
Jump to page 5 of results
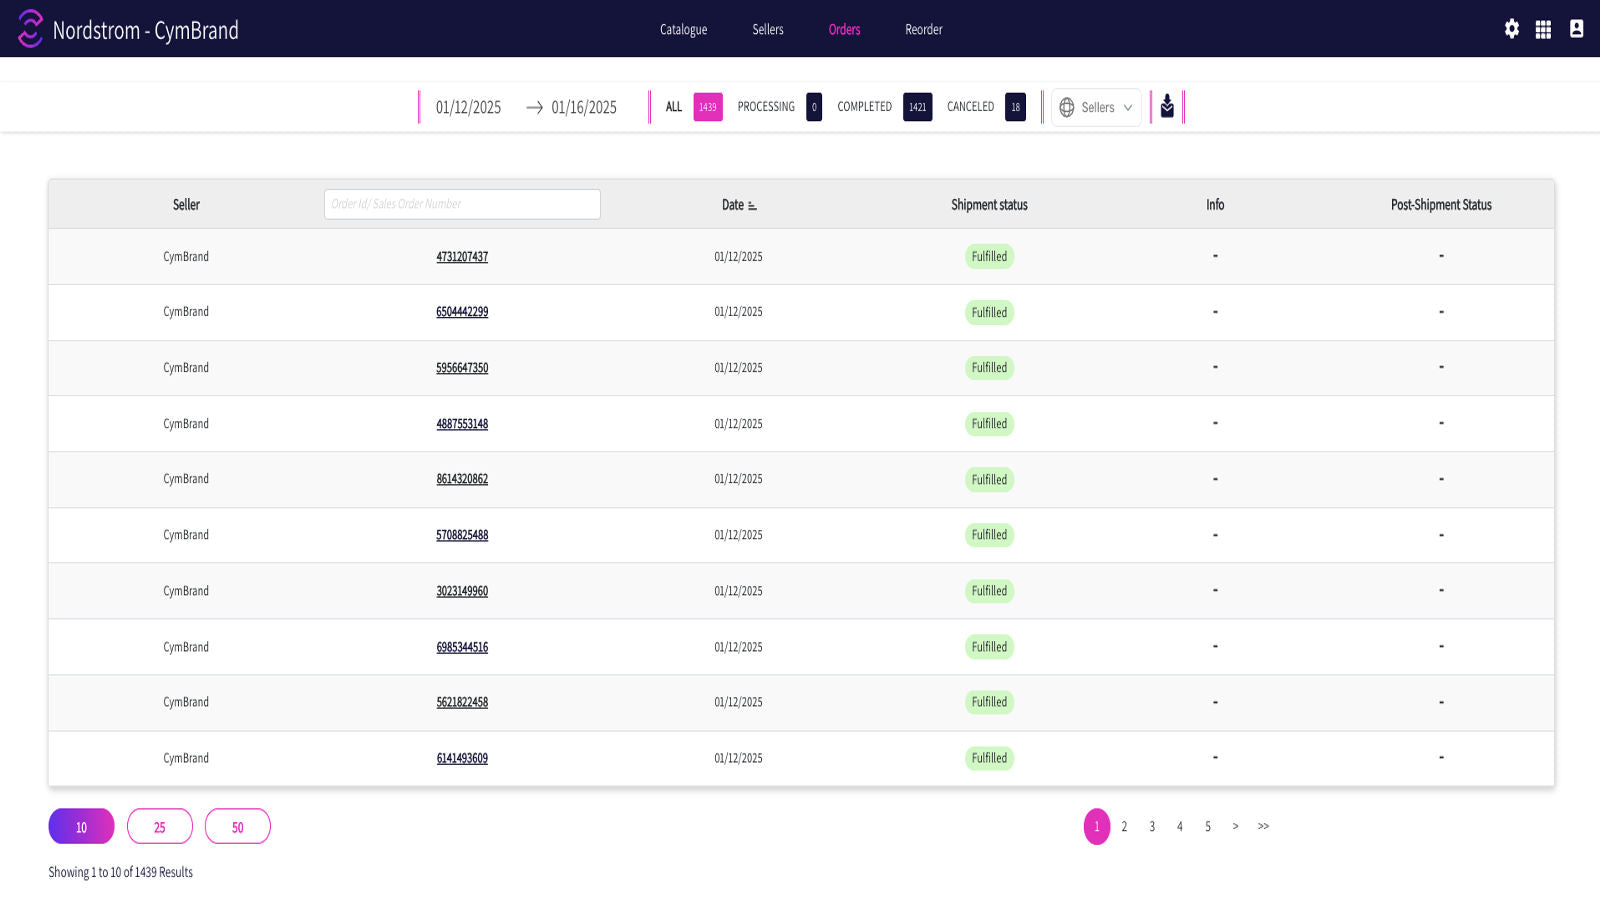click(1208, 826)
